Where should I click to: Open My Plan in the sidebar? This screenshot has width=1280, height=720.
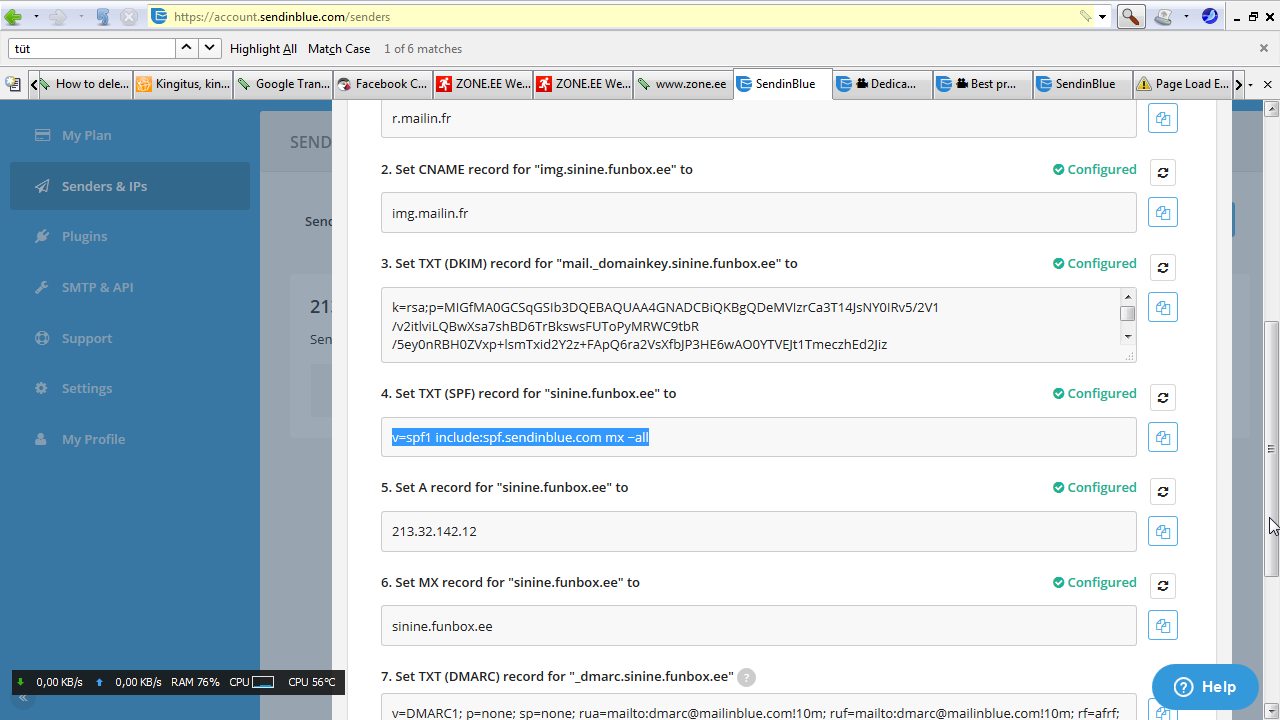point(130,135)
